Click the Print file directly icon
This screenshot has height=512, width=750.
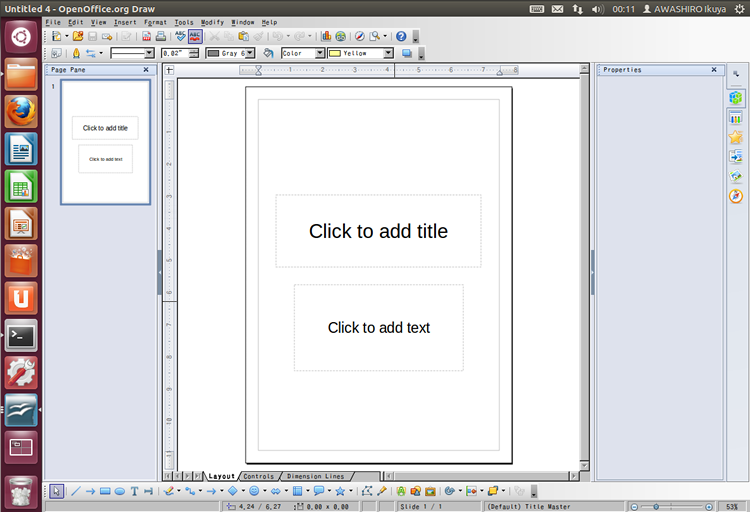161,36
